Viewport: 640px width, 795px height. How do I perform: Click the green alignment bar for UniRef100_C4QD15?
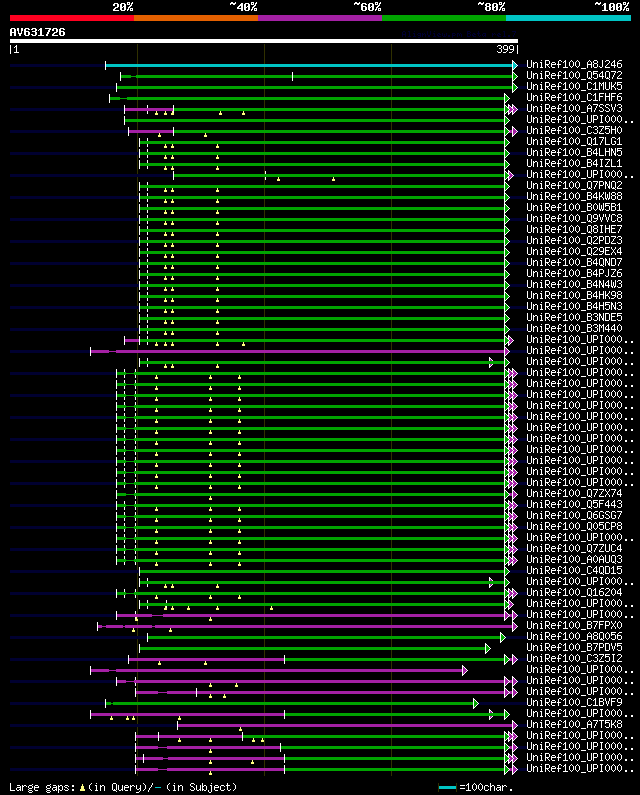322,571
